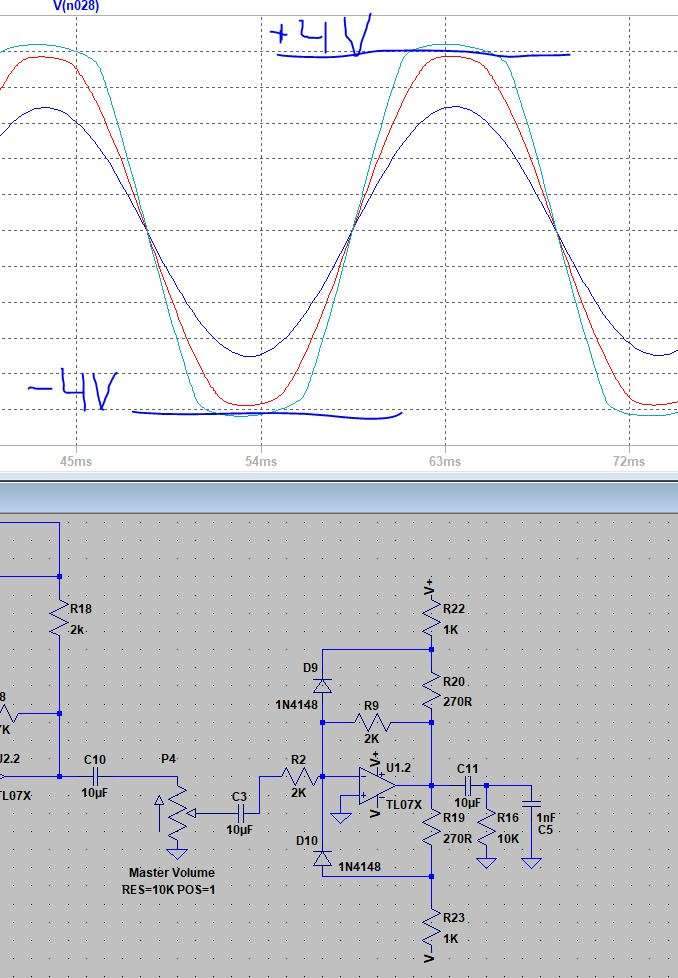Click the C5 1nF capacitor
Image resolution: width=678 pixels, height=978 pixels.
point(532,803)
